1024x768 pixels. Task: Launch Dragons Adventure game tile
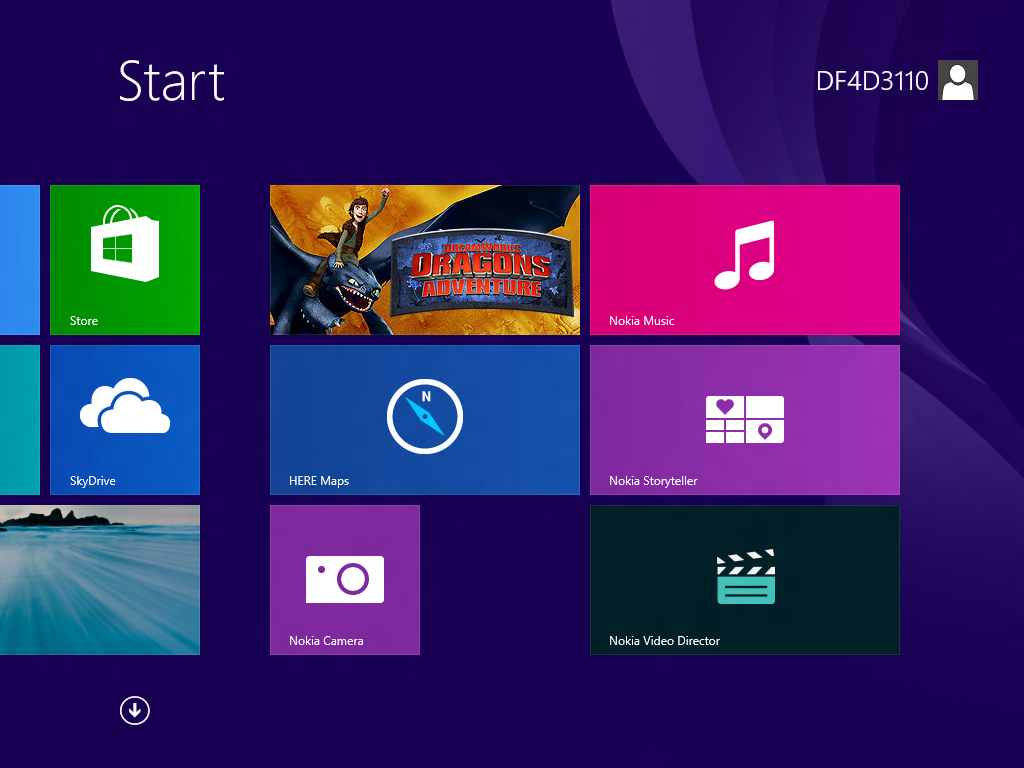tap(424, 260)
